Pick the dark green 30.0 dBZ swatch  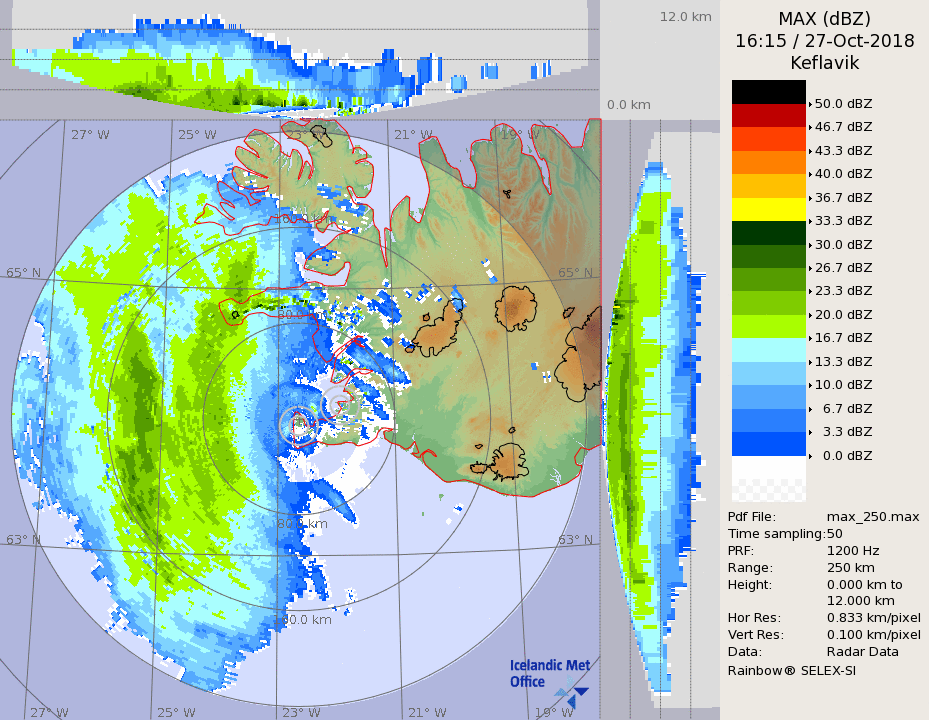[x=768, y=232]
